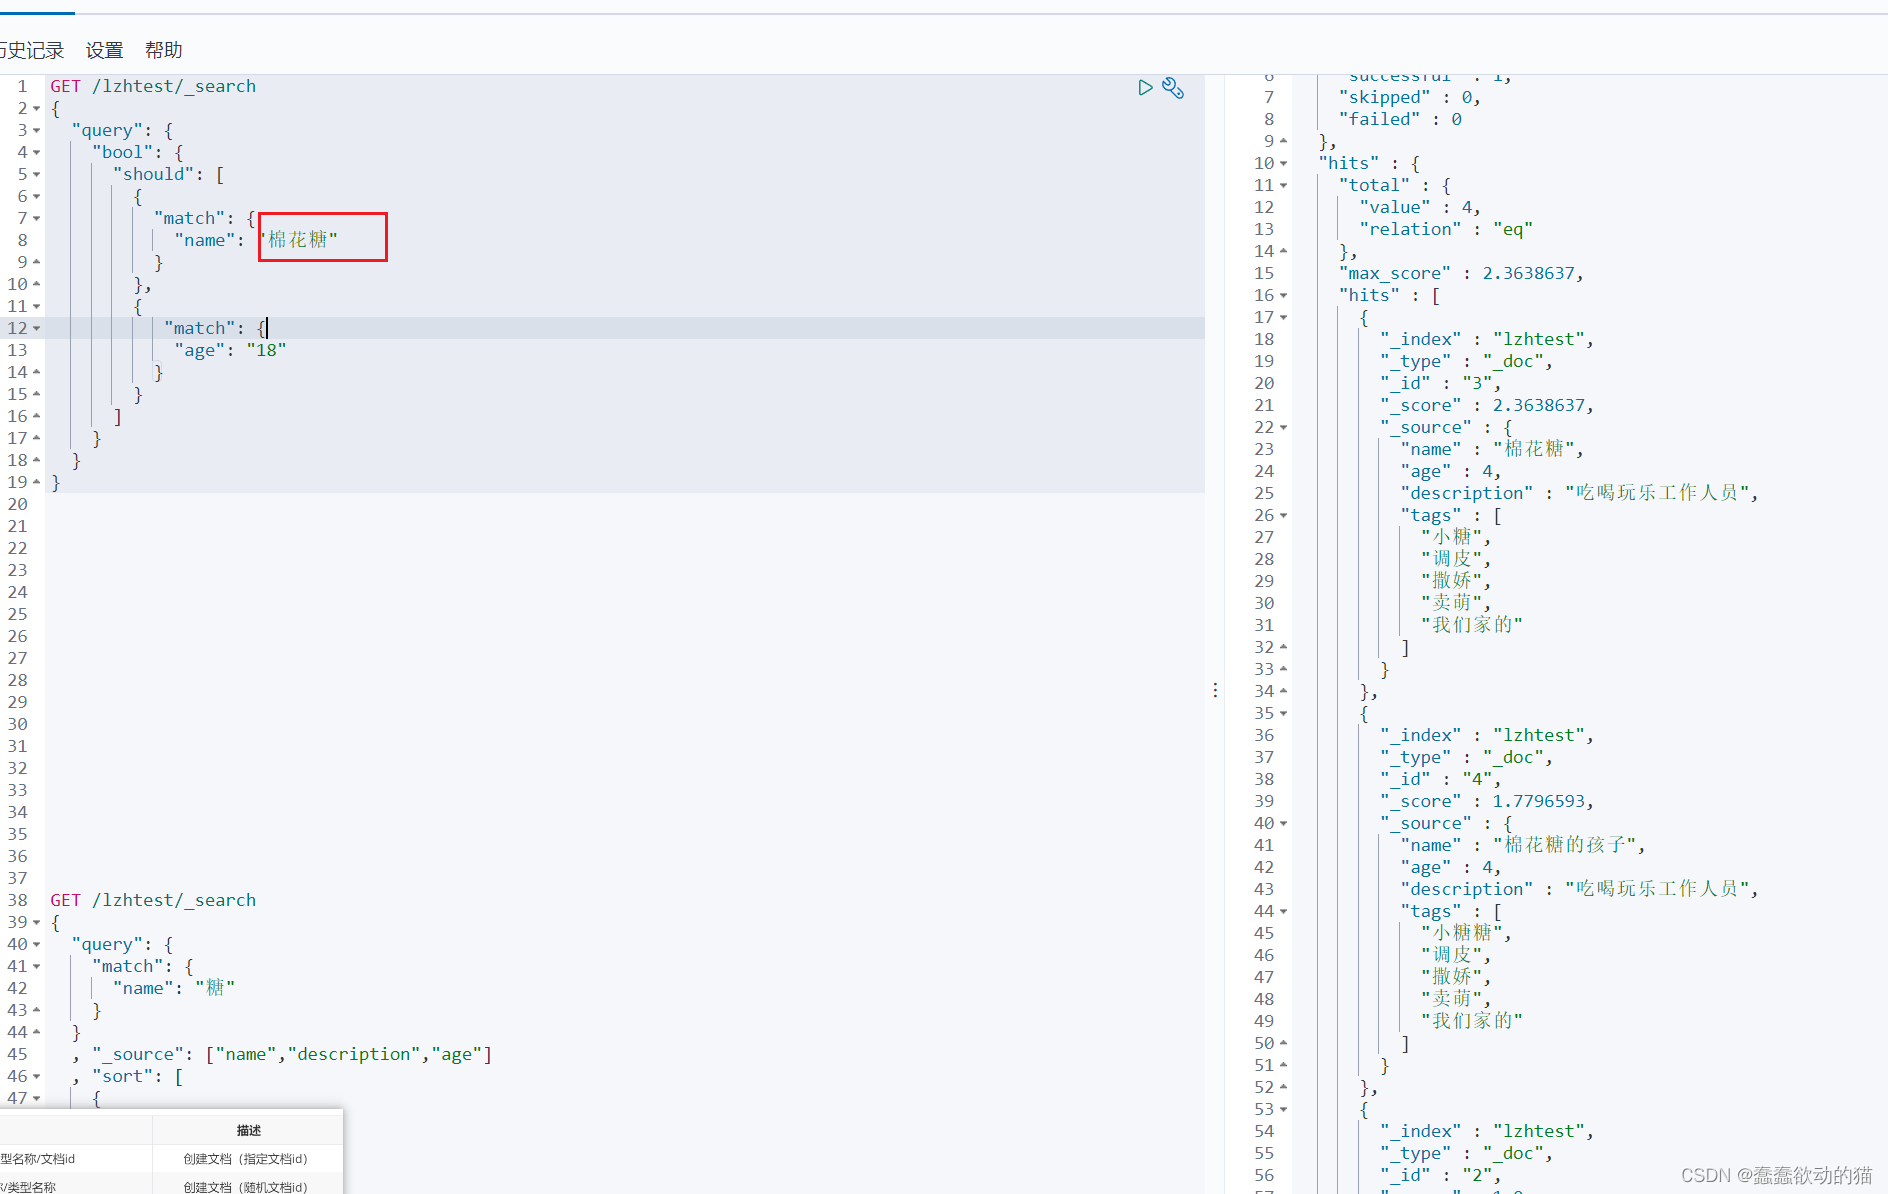Collapse the hits object at output line 10
The width and height of the screenshot is (1888, 1194).
1284,164
